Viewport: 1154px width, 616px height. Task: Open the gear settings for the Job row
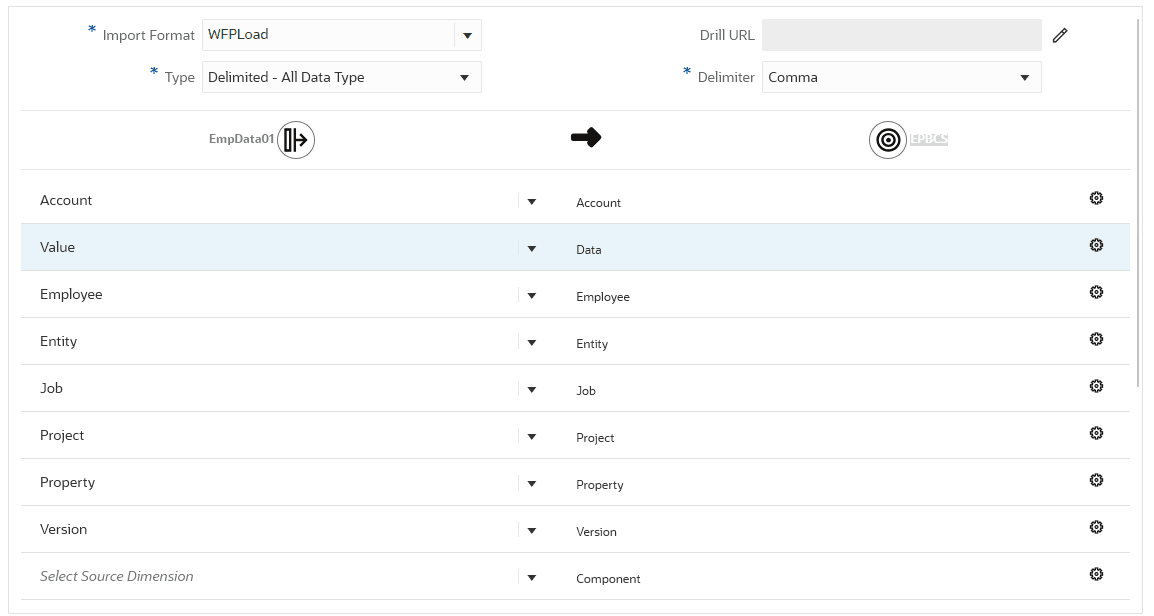1096,387
